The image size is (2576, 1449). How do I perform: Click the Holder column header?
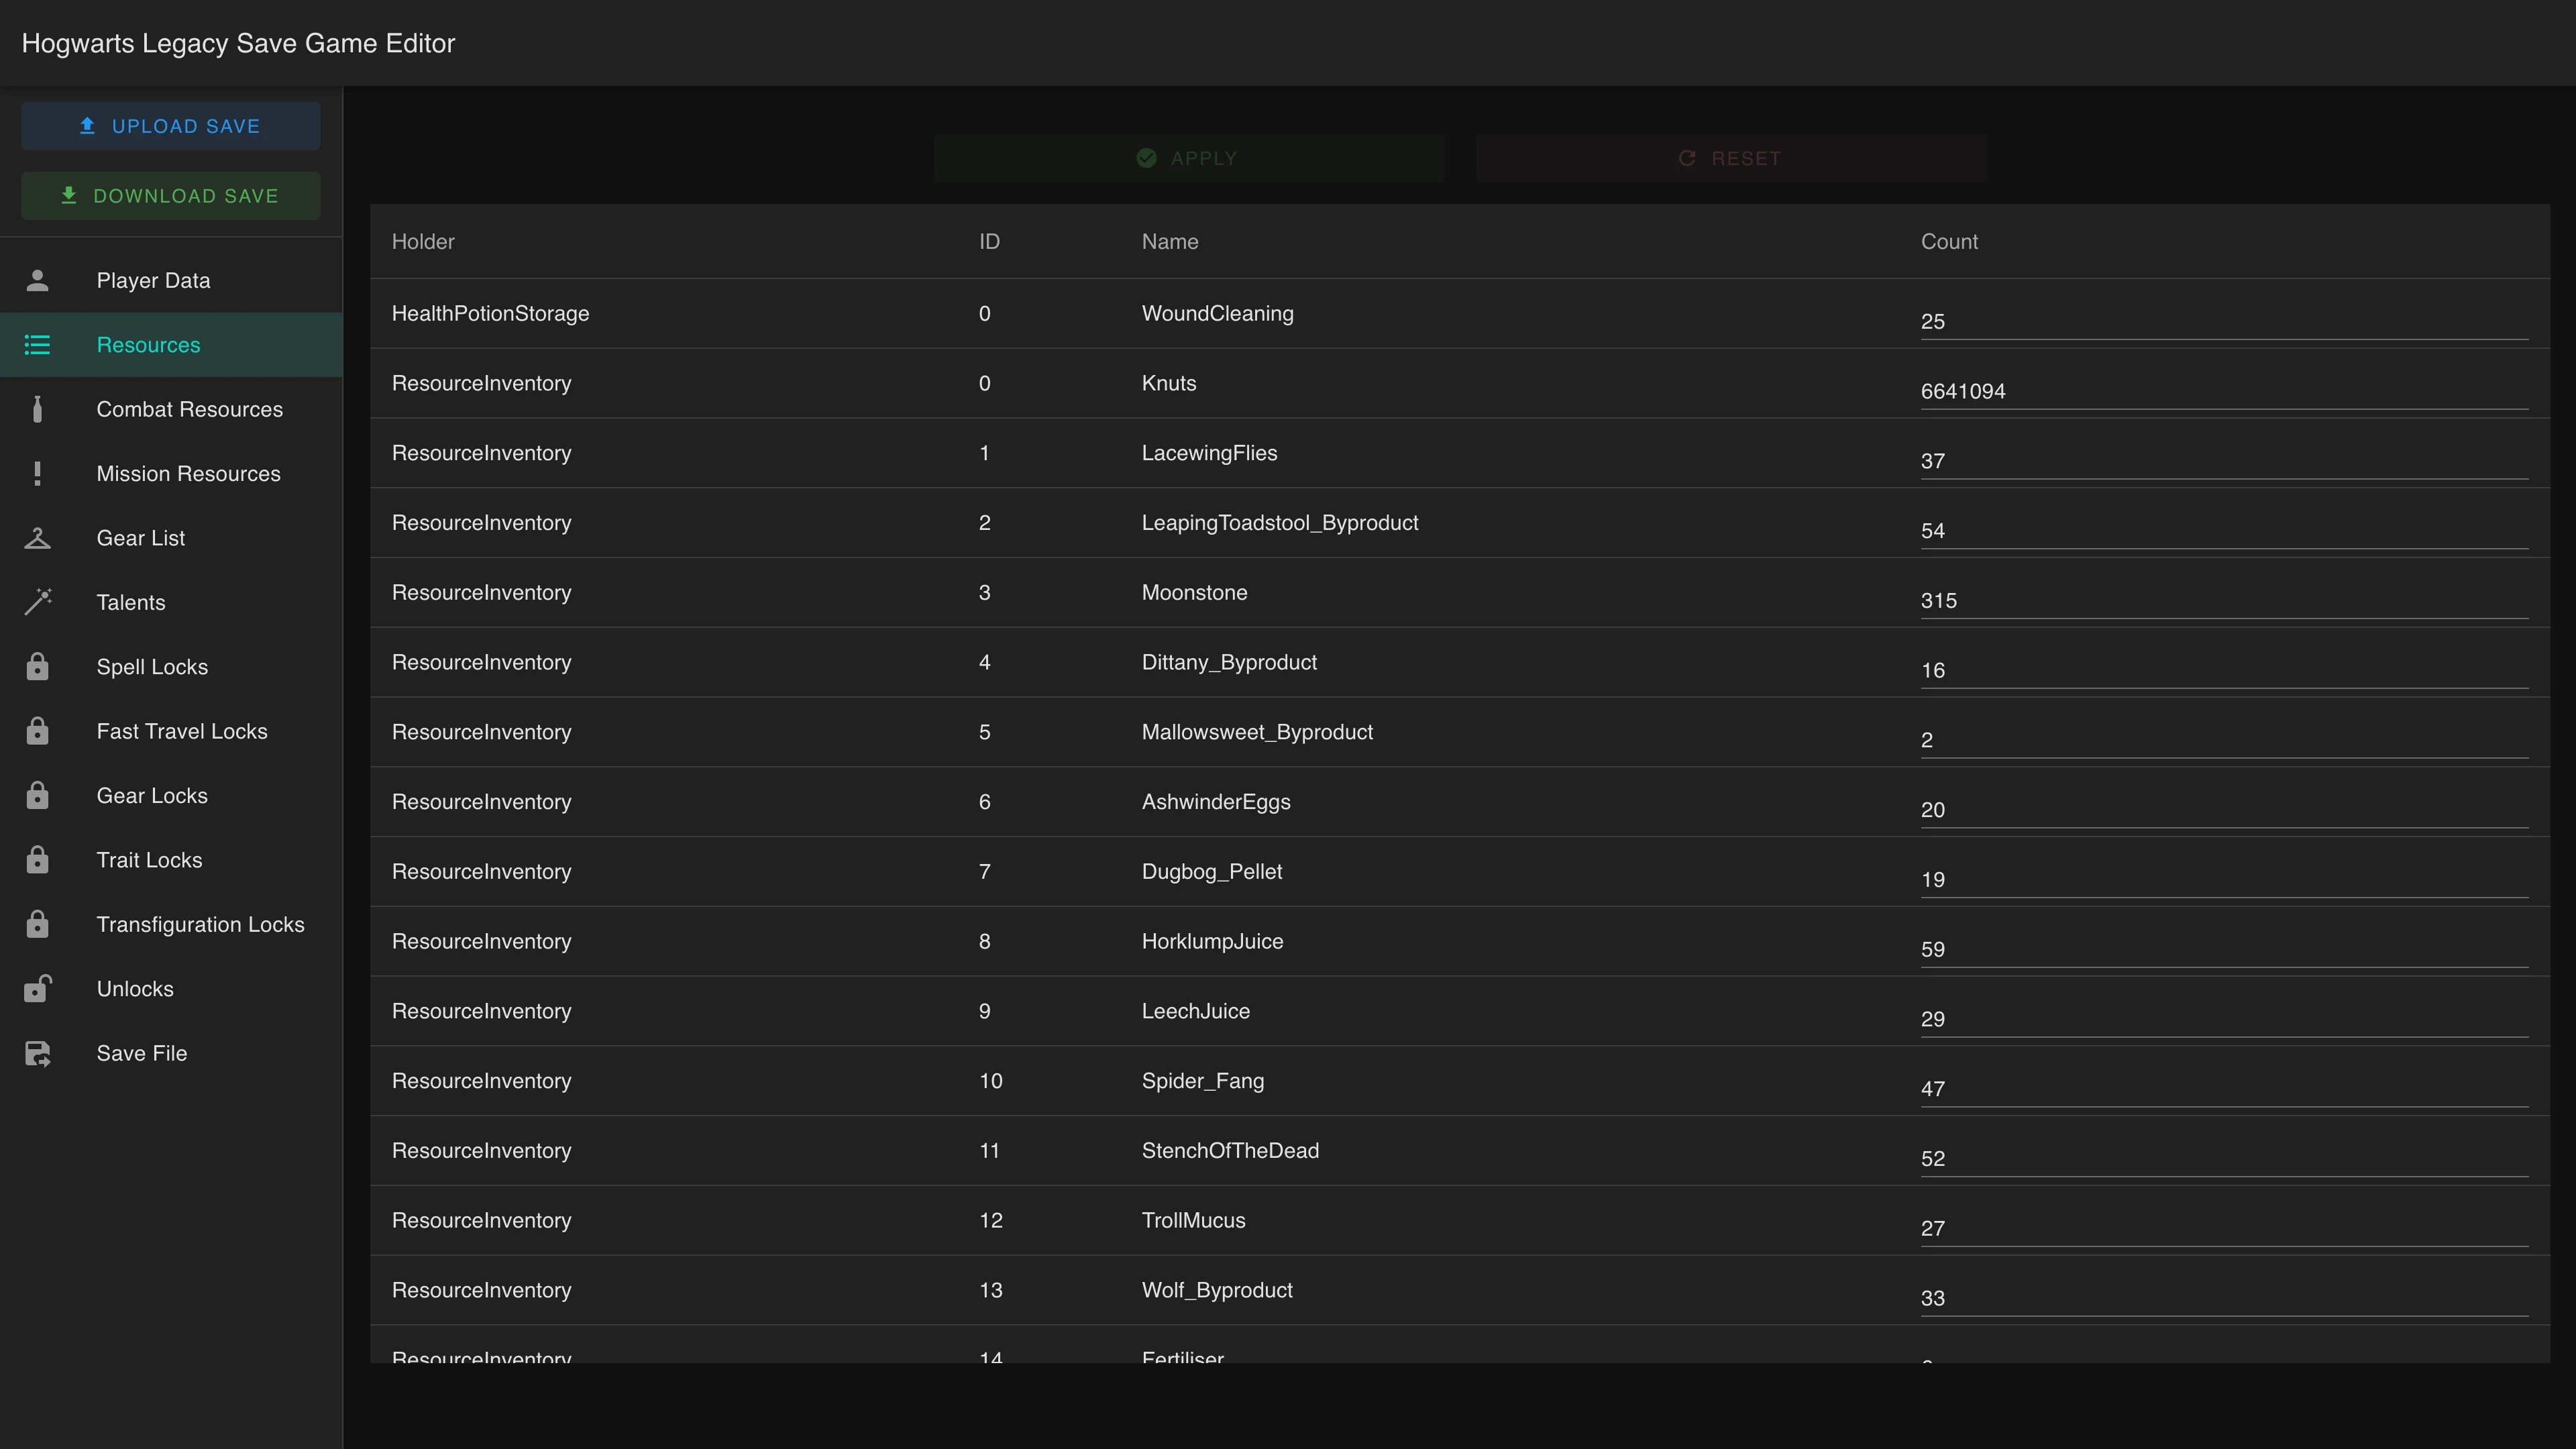click(x=423, y=242)
